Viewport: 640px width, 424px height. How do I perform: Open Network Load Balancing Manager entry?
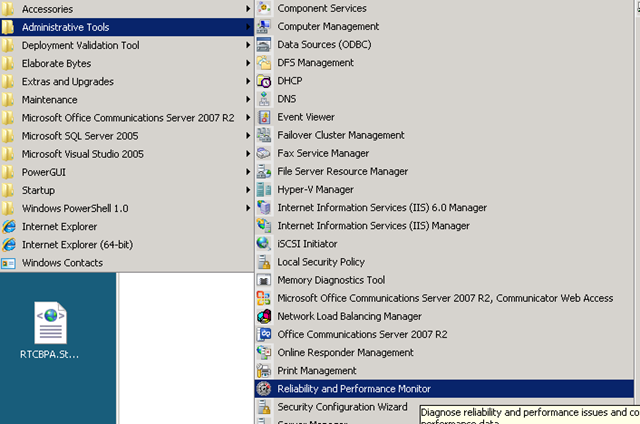[x=444, y=316]
